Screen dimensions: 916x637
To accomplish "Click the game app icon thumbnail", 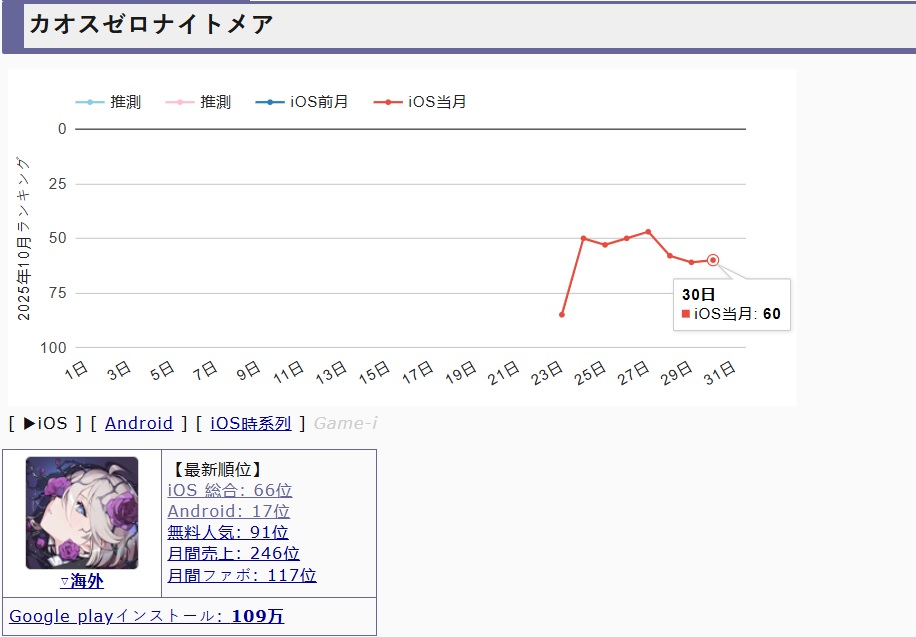I will click(82, 513).
